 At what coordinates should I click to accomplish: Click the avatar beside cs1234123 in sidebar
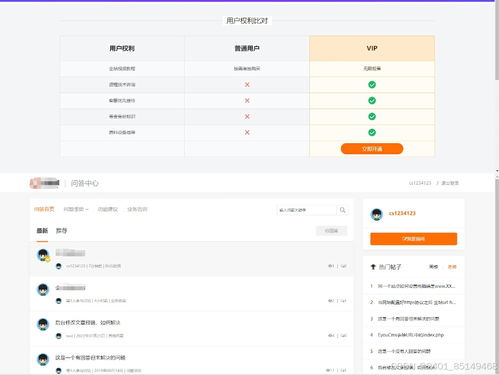point(377,214)
